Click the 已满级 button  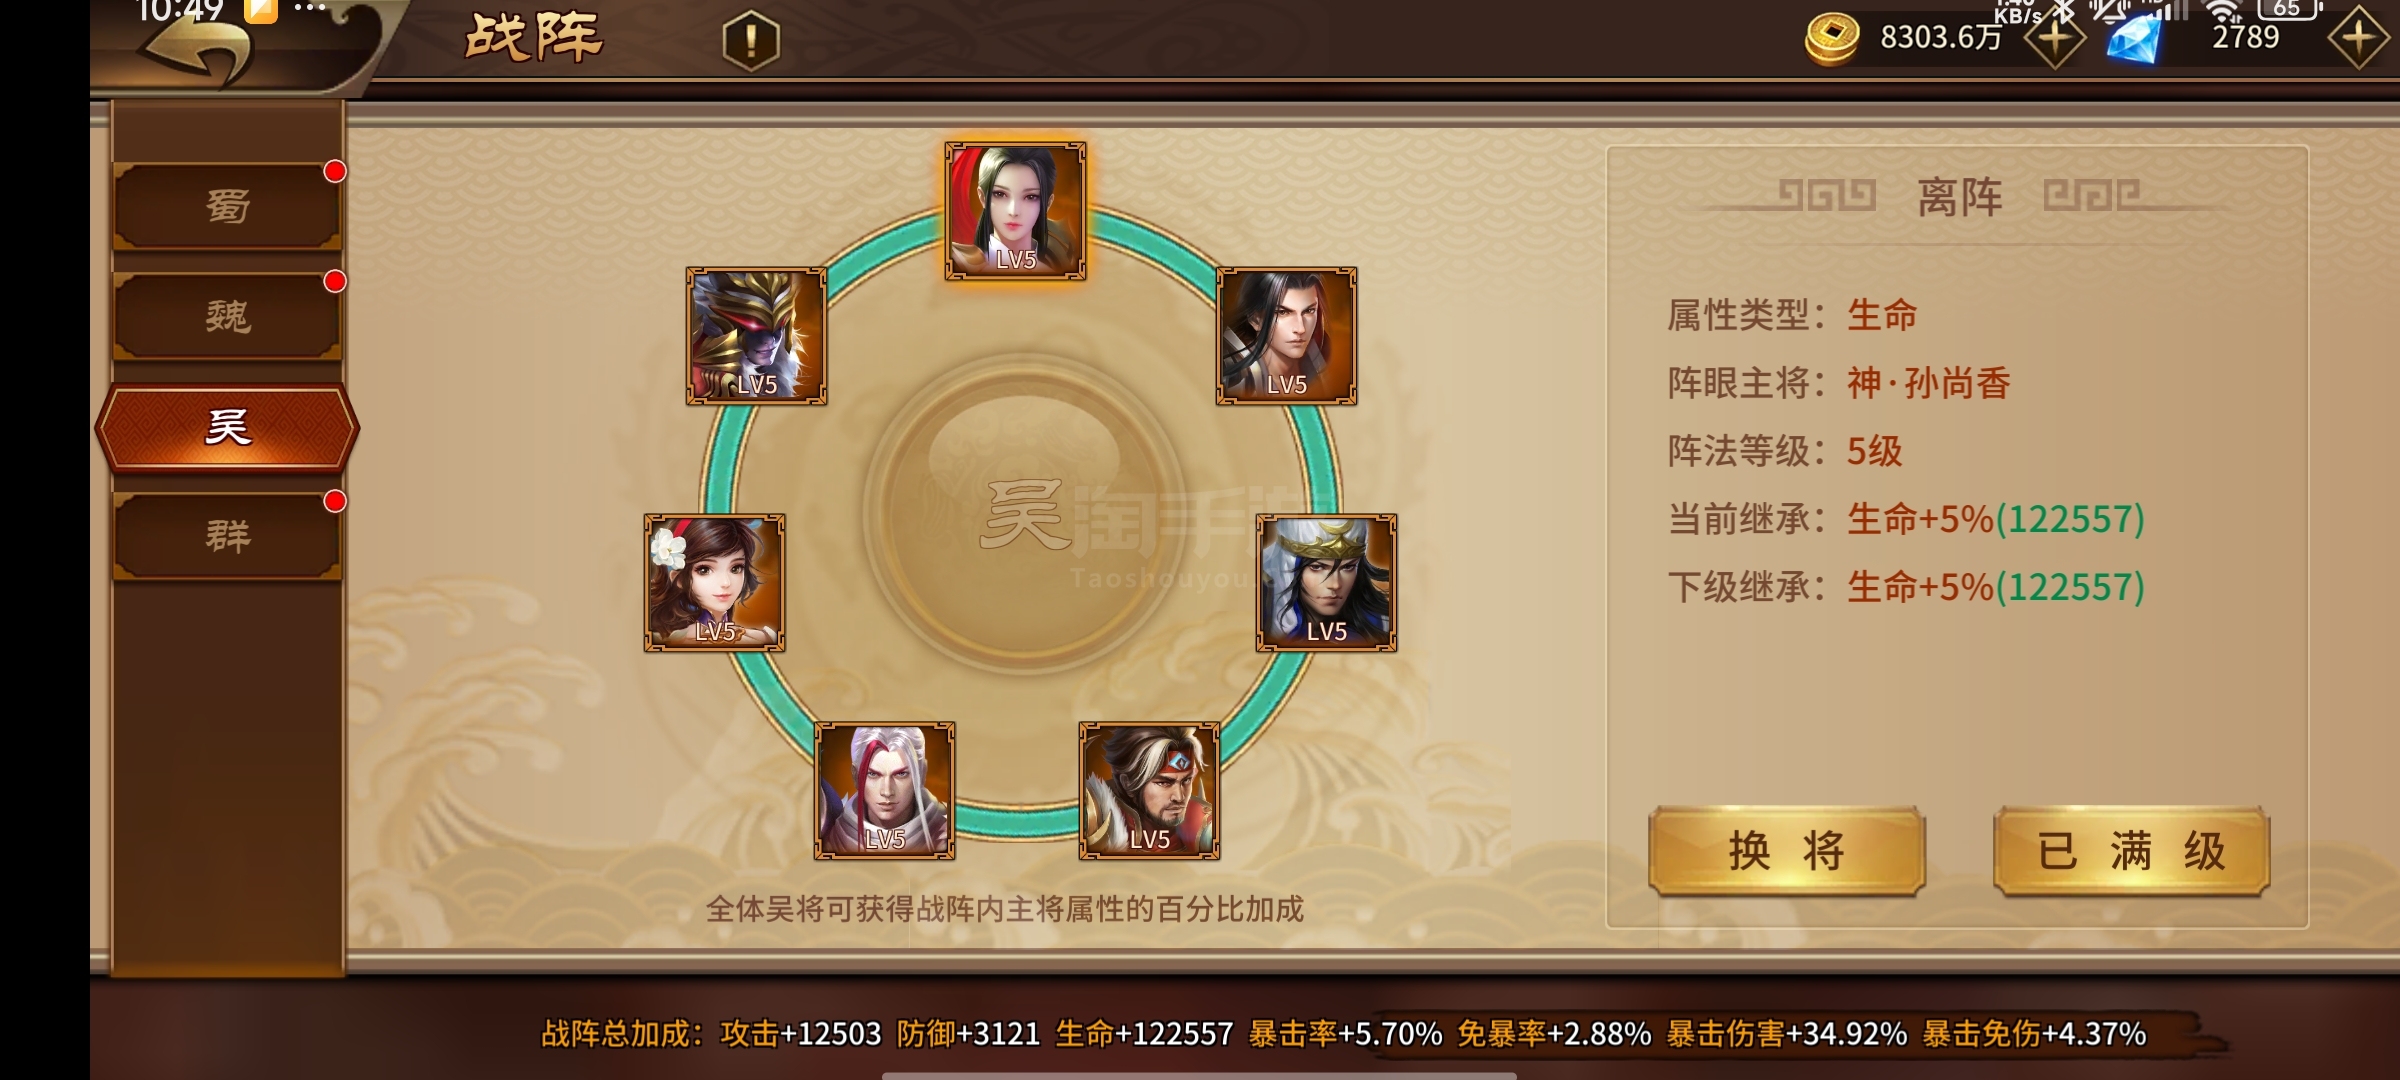click(2131, 851)
